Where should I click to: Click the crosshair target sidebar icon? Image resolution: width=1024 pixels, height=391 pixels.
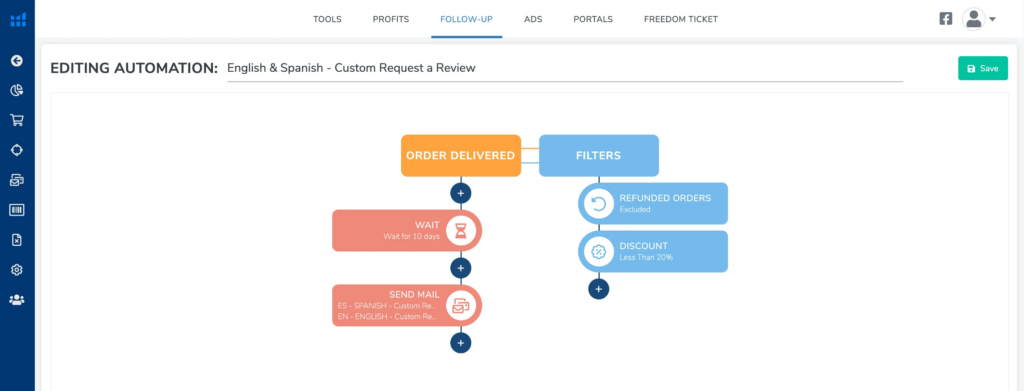click(17, 150)
